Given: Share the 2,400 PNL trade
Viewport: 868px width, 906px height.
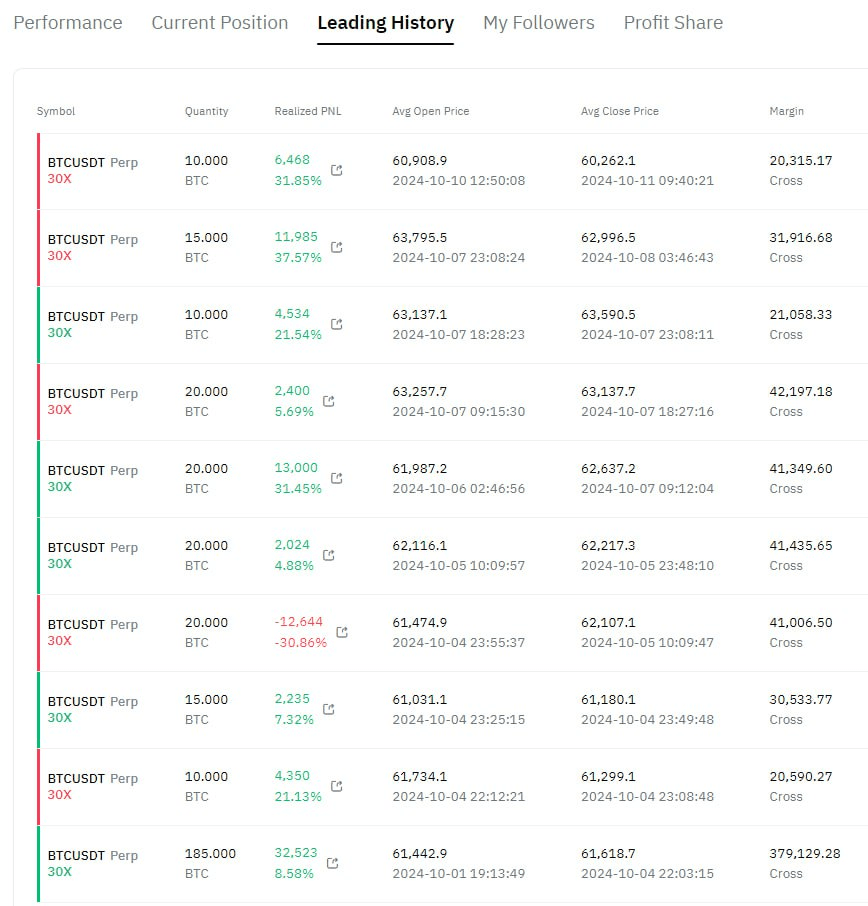Looking at the screenshot, I should coord(328,400).
